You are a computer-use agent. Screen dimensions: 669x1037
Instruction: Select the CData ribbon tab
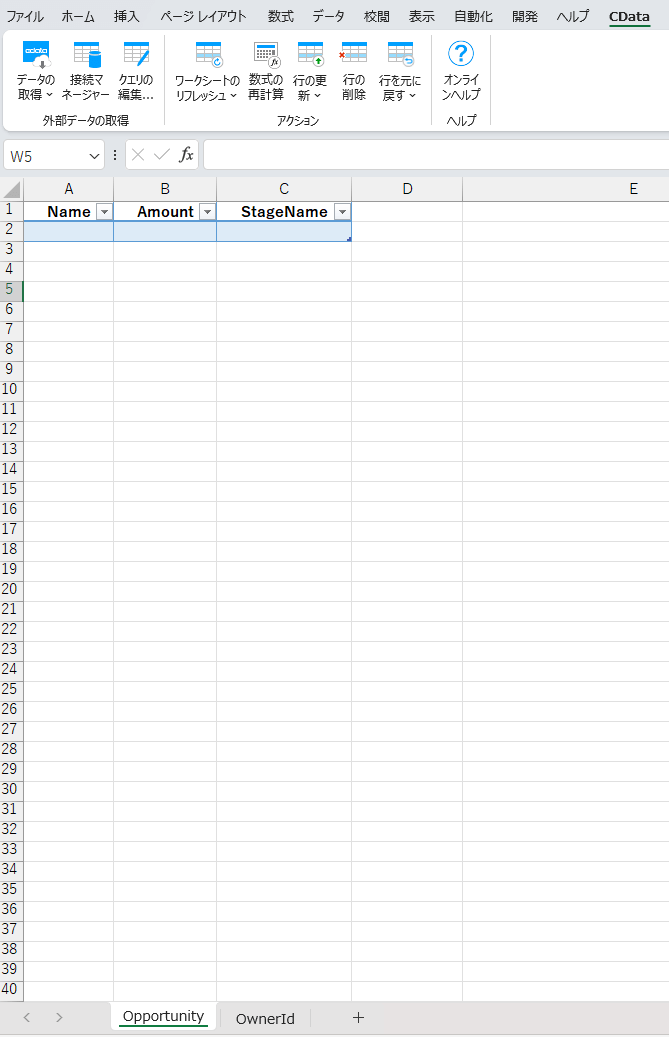[629, 17]
